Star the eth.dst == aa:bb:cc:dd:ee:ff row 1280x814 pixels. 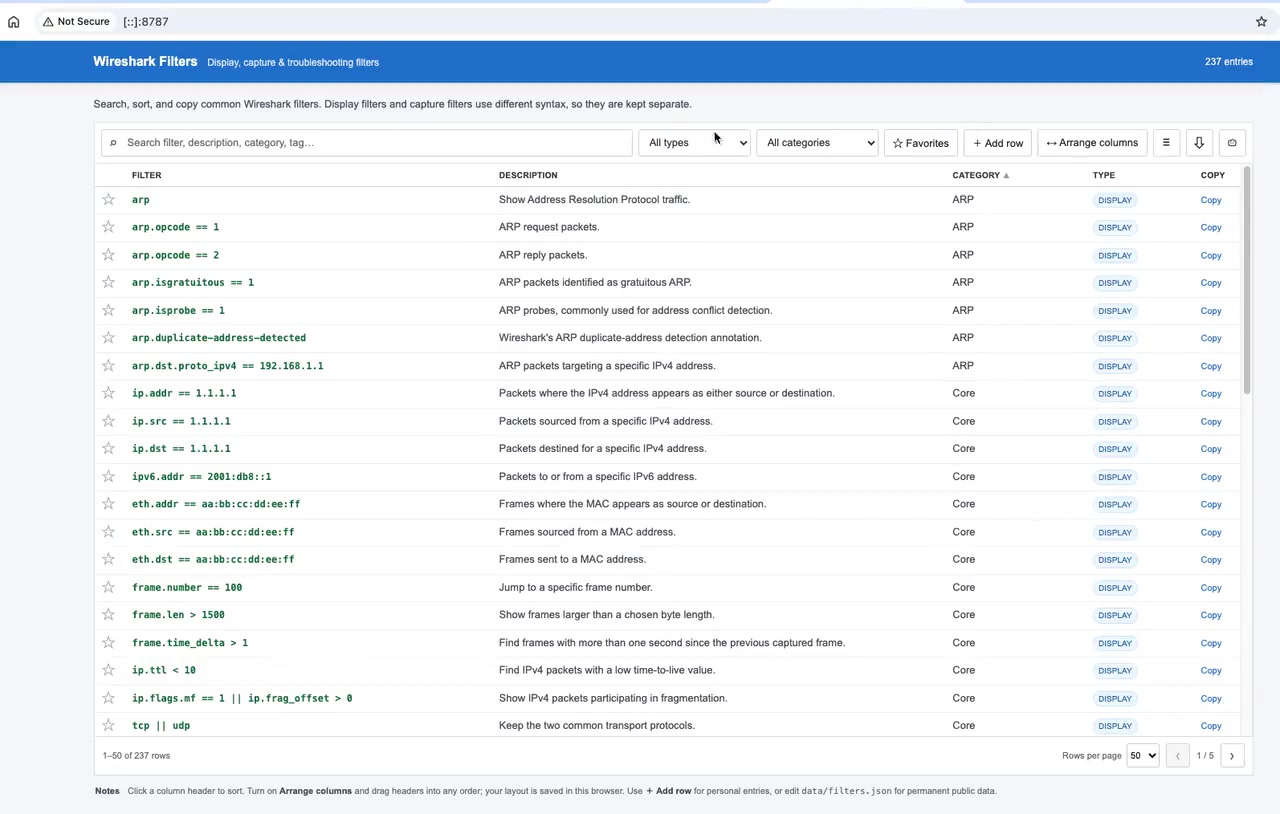(x=108, y=559)
